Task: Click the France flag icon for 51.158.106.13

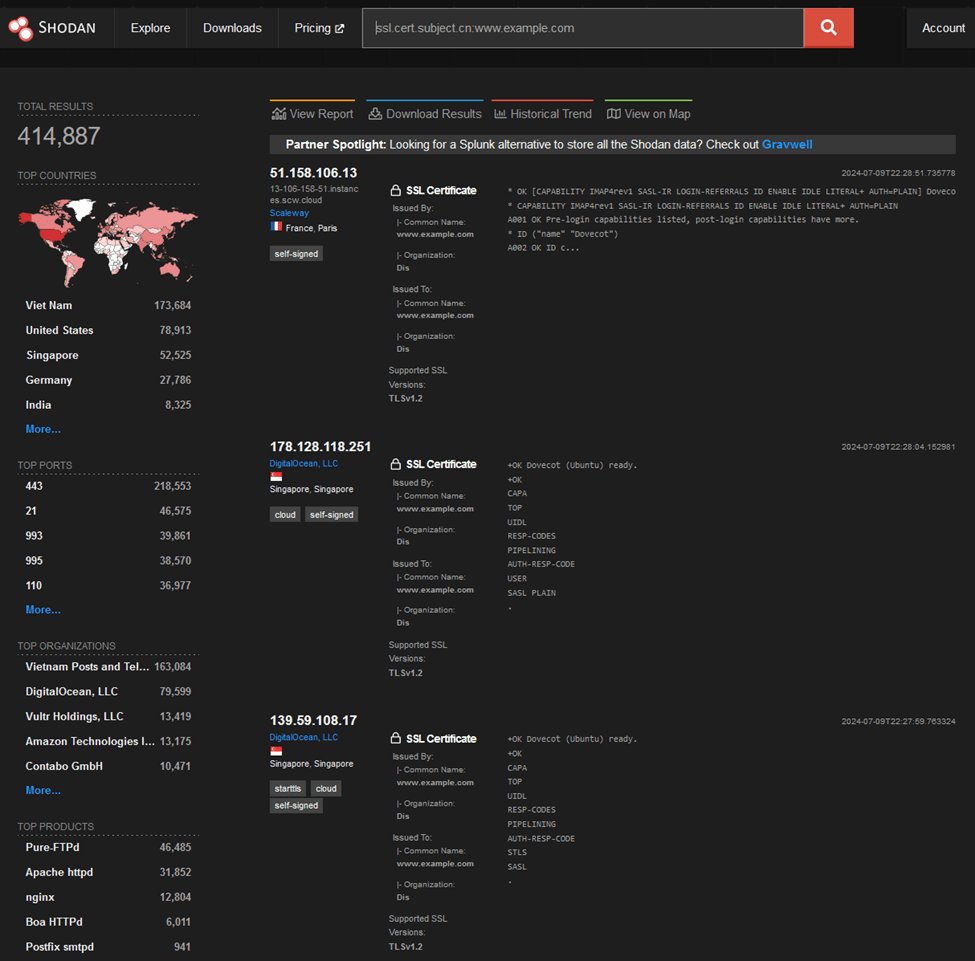Action: (276, 226)
